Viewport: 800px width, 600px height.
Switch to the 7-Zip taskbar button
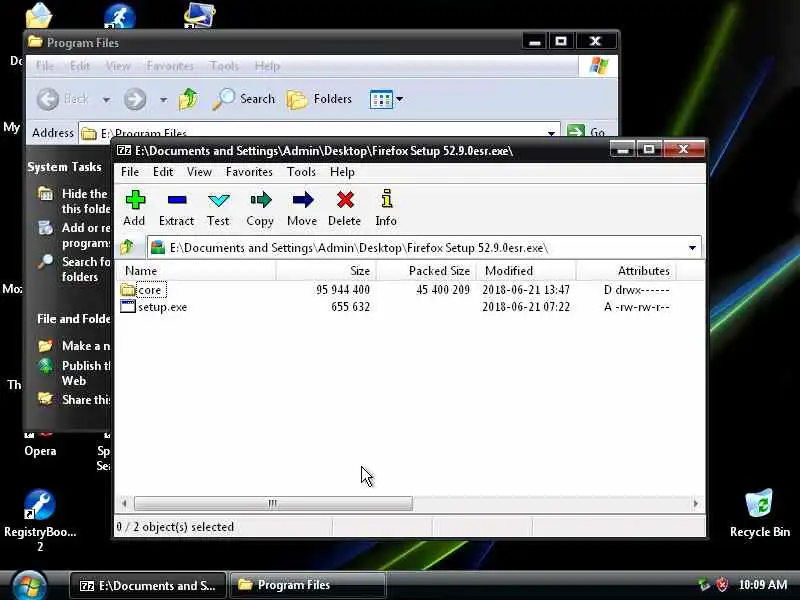148,585
